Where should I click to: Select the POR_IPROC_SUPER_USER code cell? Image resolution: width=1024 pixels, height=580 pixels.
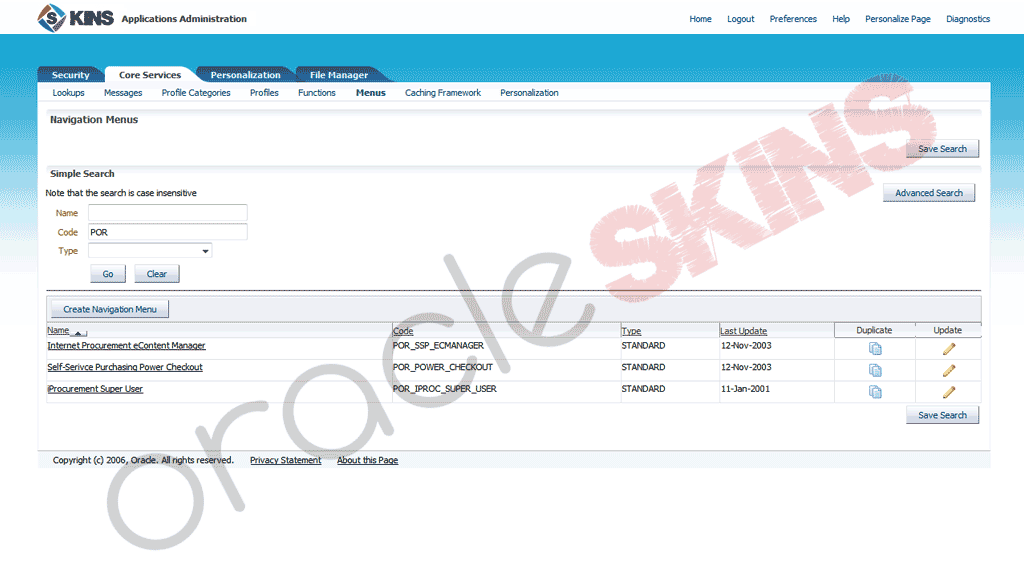point(445,389)
